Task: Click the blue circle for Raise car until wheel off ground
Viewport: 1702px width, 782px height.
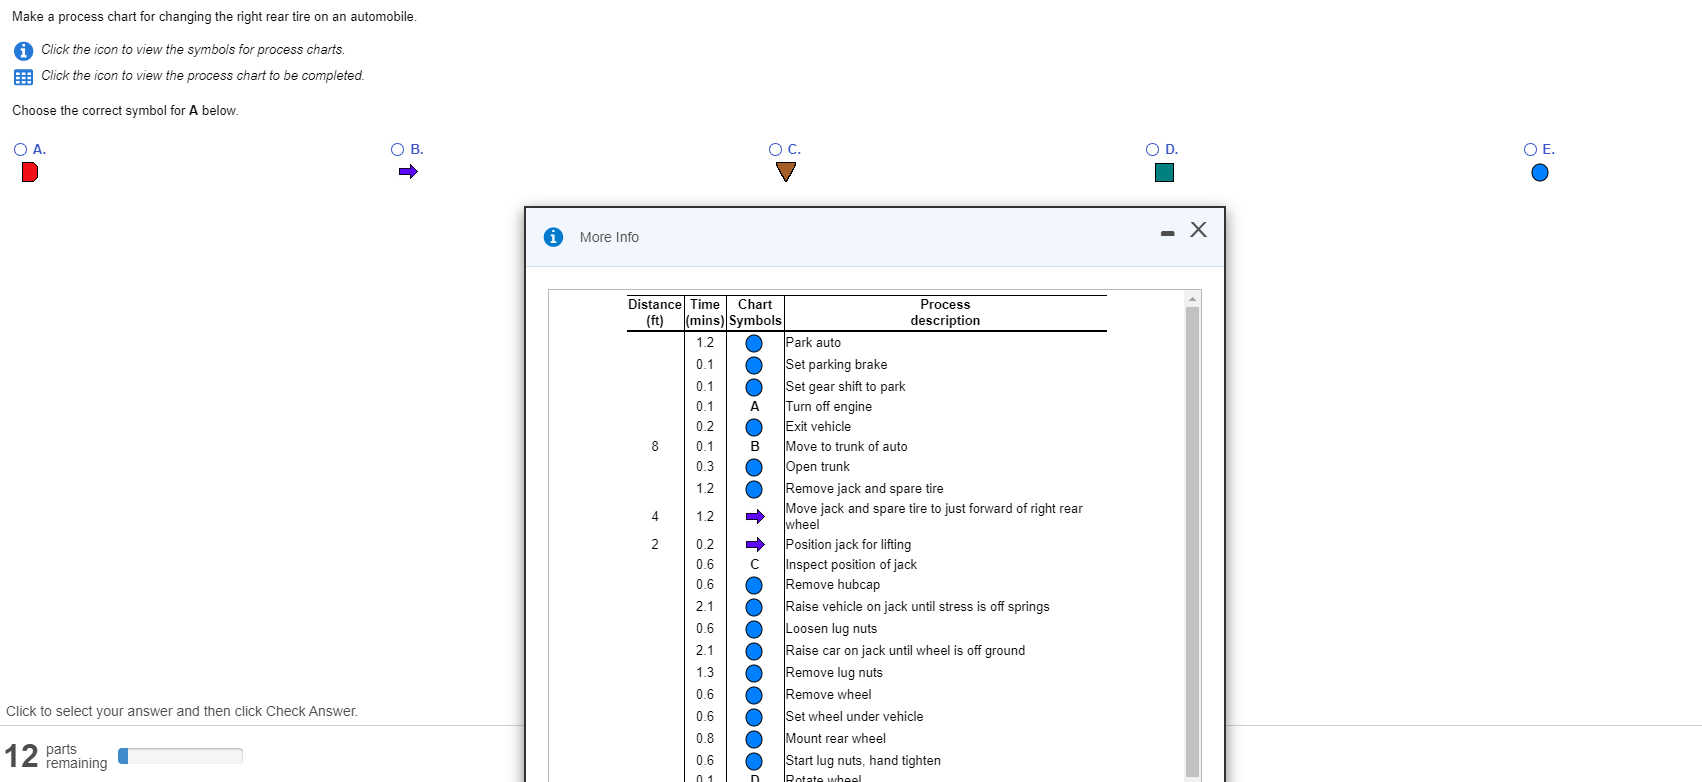Action: (754, 651)
